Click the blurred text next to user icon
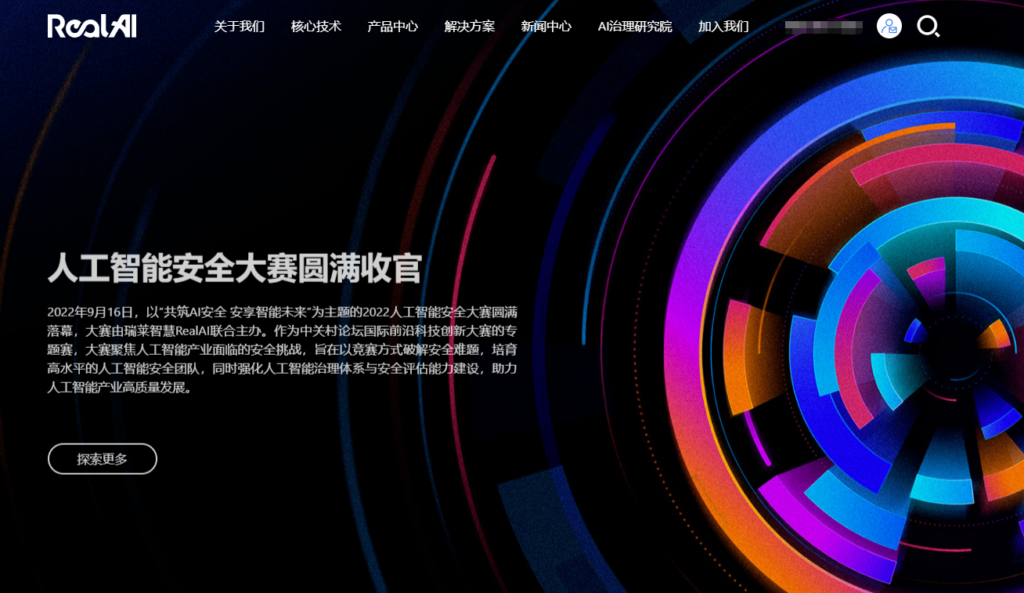This screenshot has width=1024, height=593. [x=824, y=27]
